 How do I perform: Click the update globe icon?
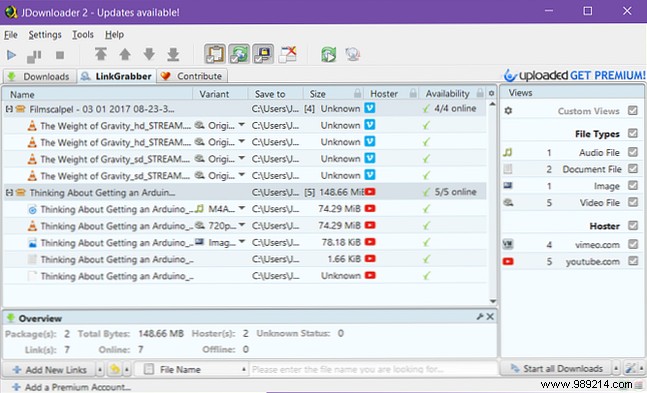point(353,54)
